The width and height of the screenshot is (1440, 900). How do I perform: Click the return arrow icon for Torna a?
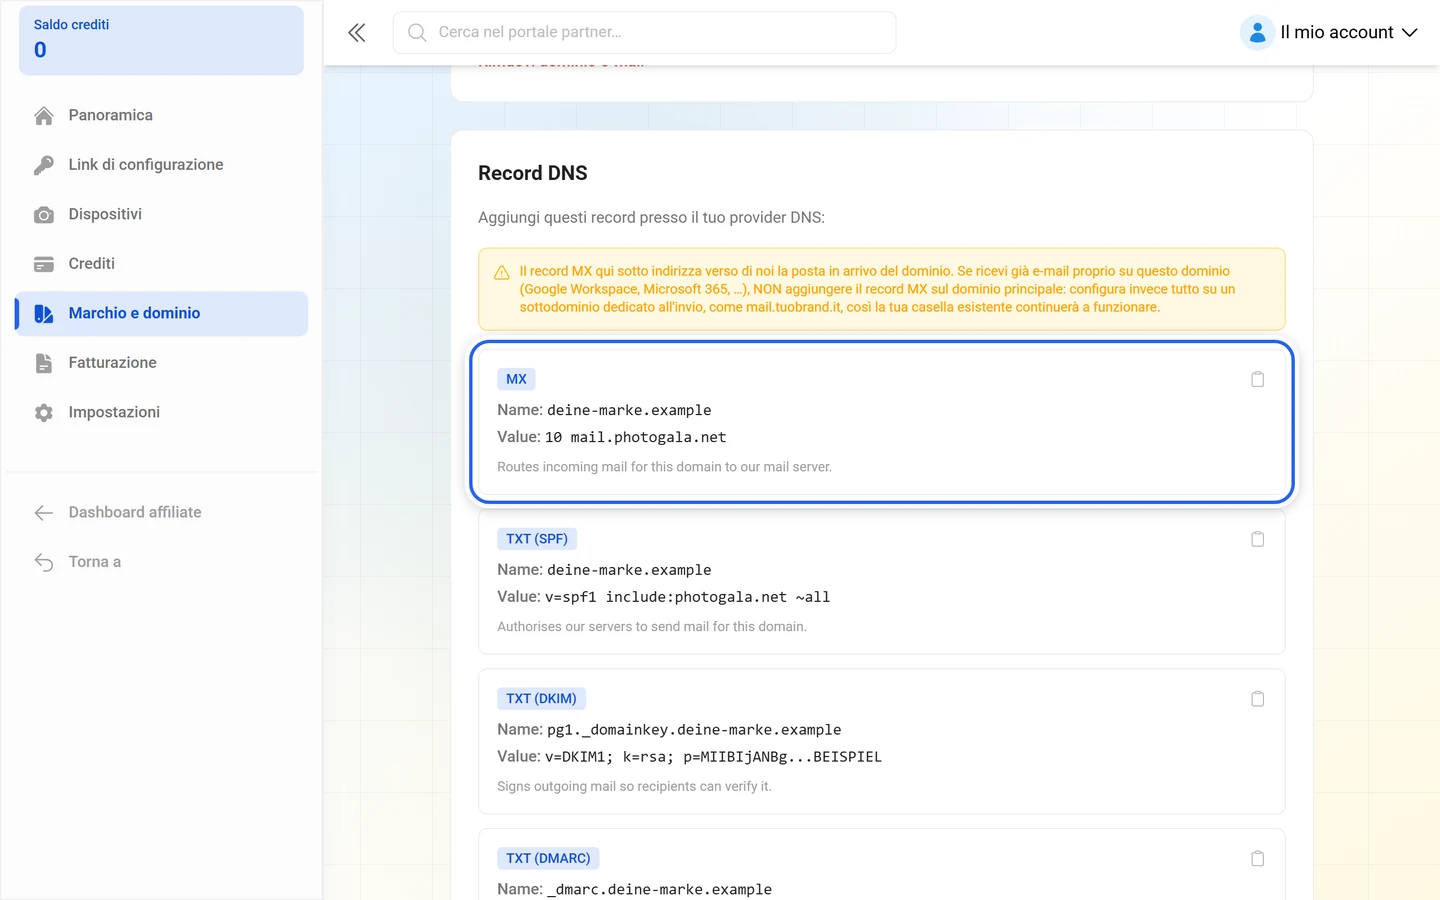[x=44, y=562]
